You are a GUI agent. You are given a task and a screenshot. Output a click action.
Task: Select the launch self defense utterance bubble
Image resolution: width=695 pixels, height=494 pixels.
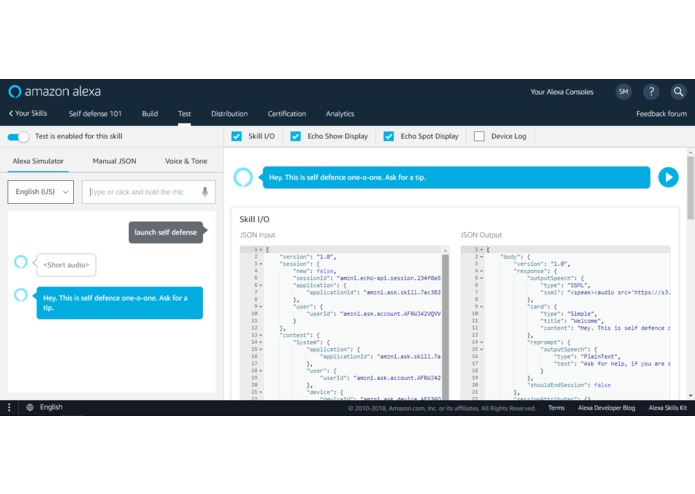click(x=166, y=232)
